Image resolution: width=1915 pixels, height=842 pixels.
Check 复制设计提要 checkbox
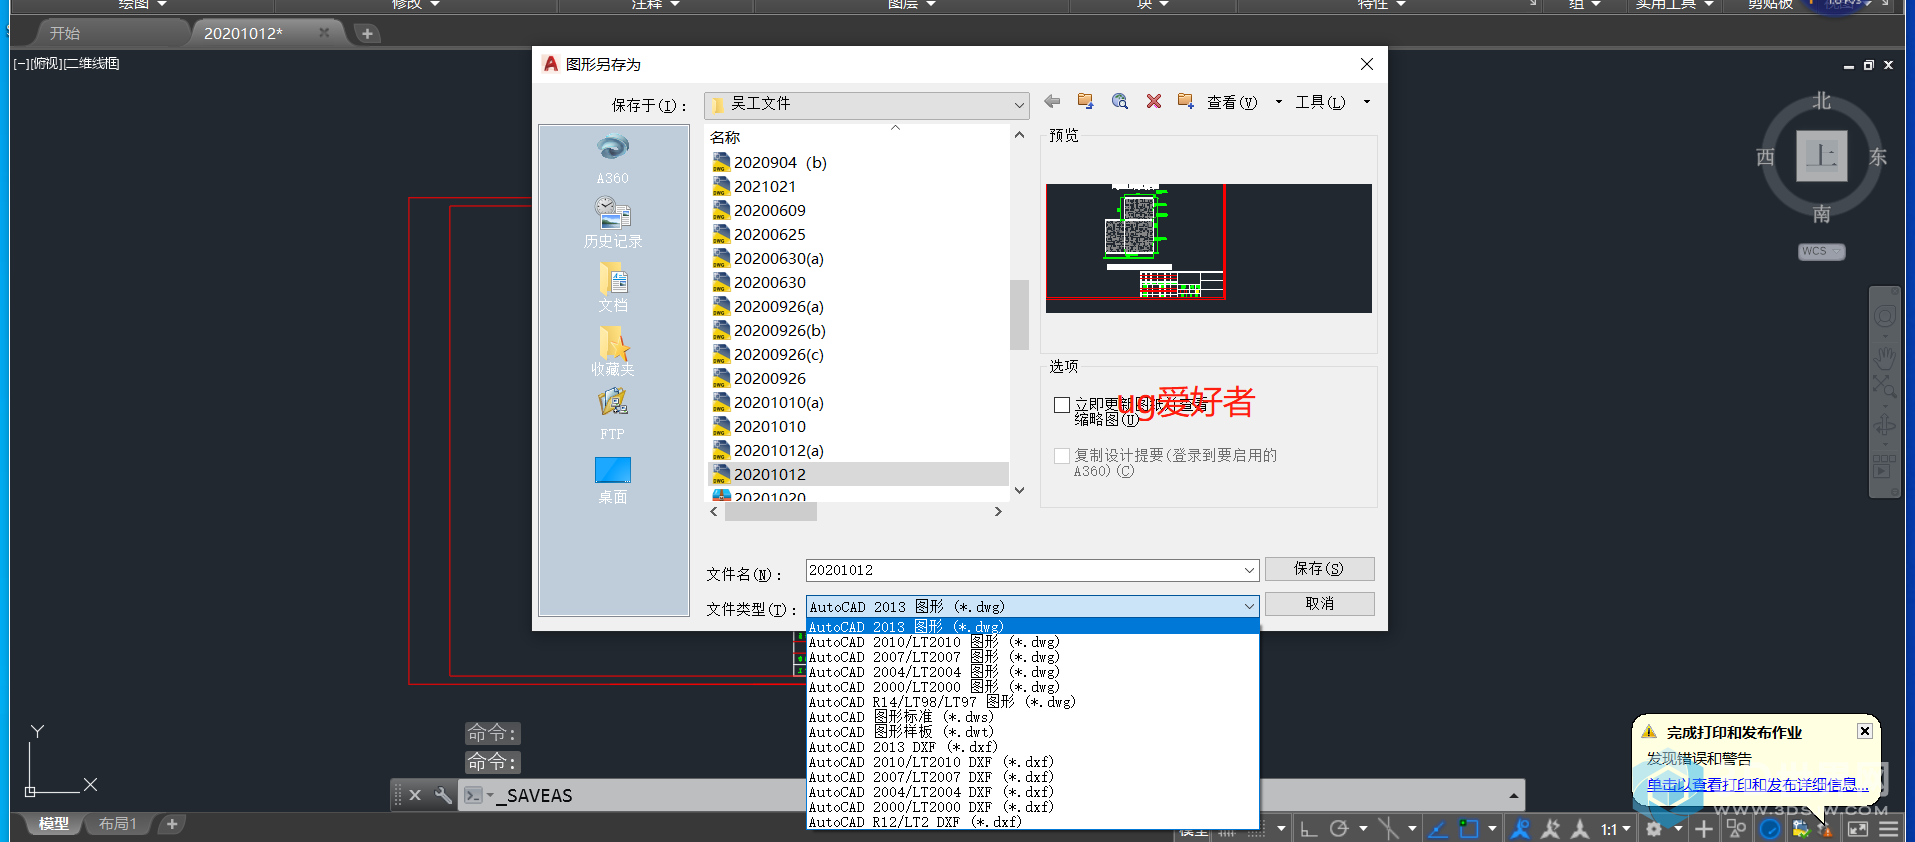pos(1062,456)
